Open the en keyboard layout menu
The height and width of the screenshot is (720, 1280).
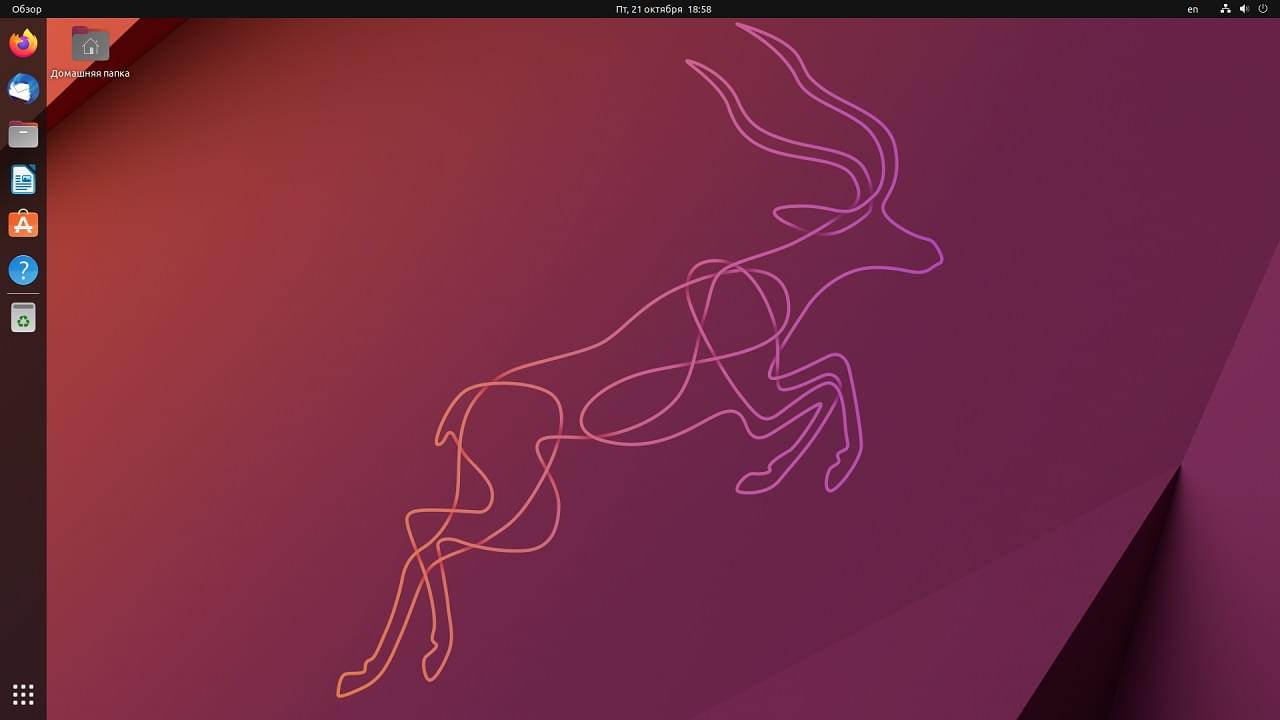pos(1193,9)
